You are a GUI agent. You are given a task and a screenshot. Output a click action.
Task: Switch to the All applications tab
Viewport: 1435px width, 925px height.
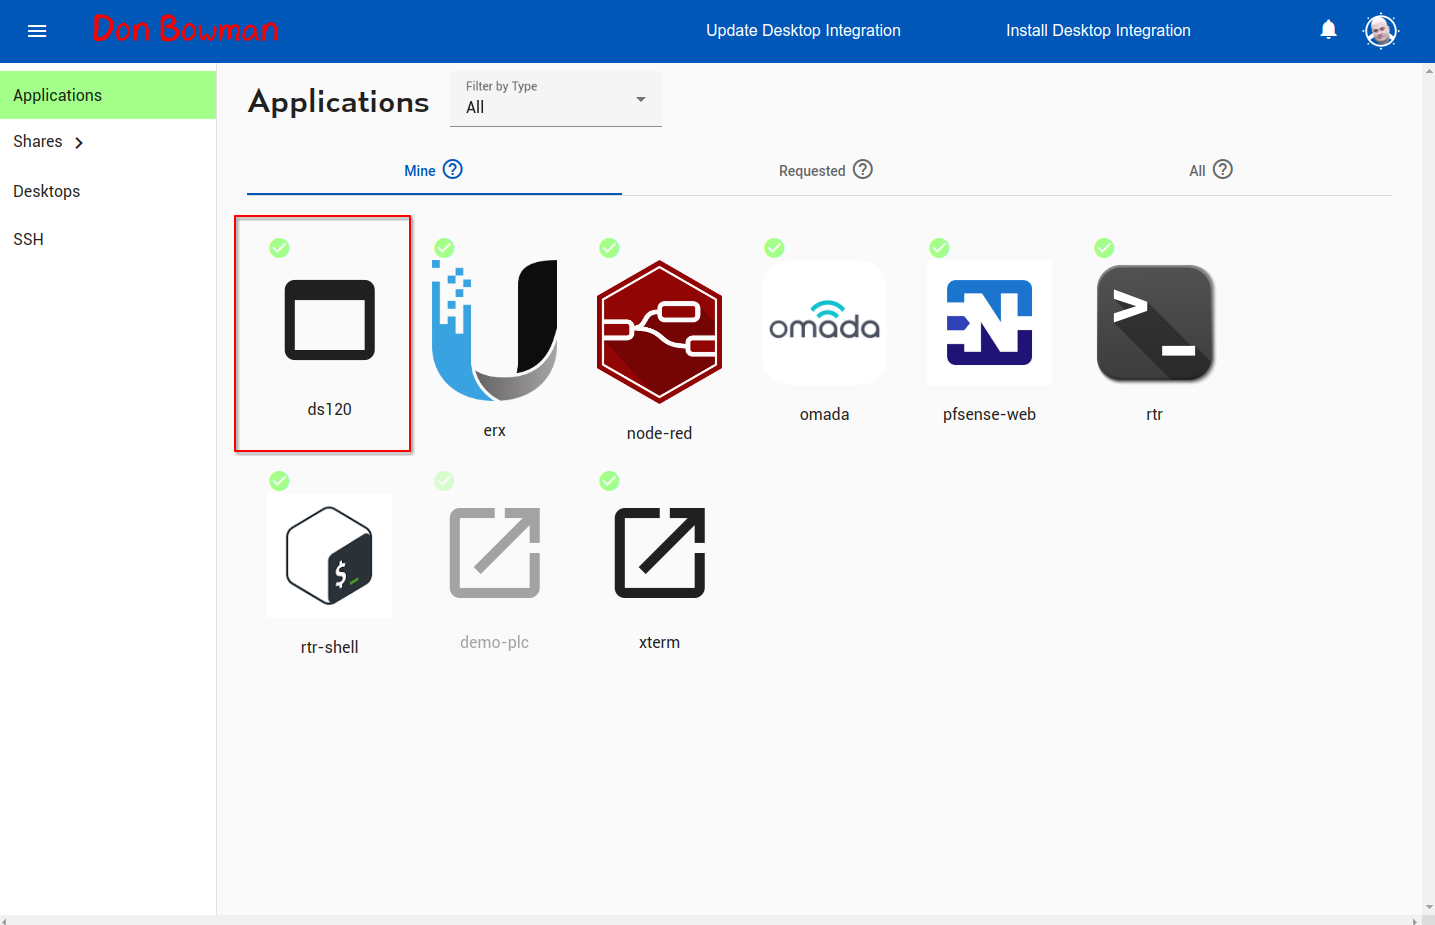(x=1209, y=171)
